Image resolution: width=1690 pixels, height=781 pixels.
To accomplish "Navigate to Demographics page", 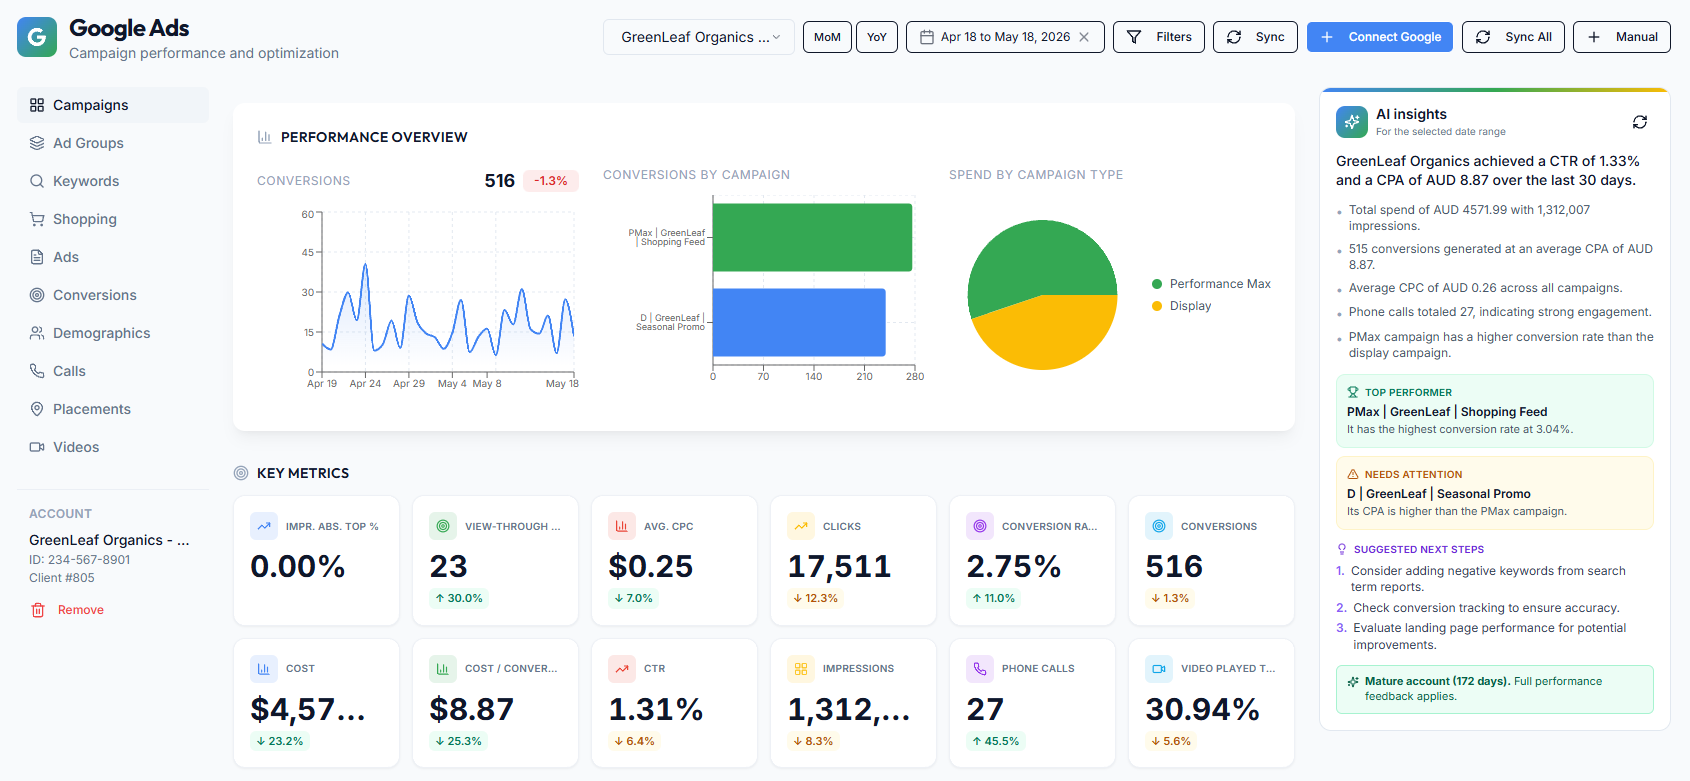I will [113, 333].
